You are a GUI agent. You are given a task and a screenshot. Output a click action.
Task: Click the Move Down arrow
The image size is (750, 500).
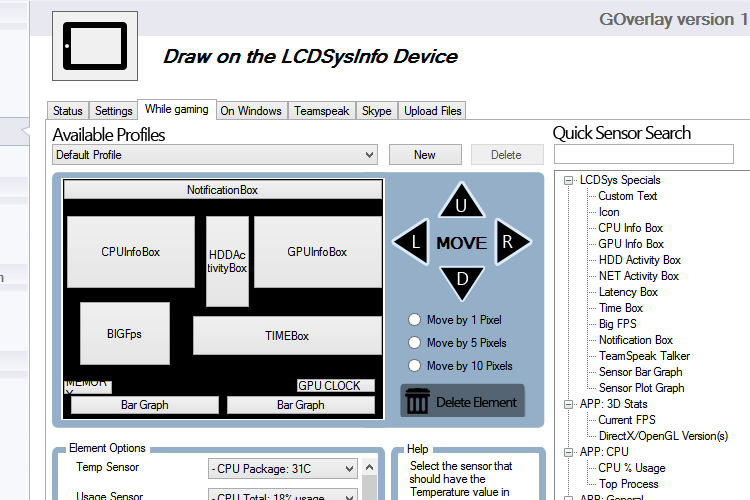[462, 283]
